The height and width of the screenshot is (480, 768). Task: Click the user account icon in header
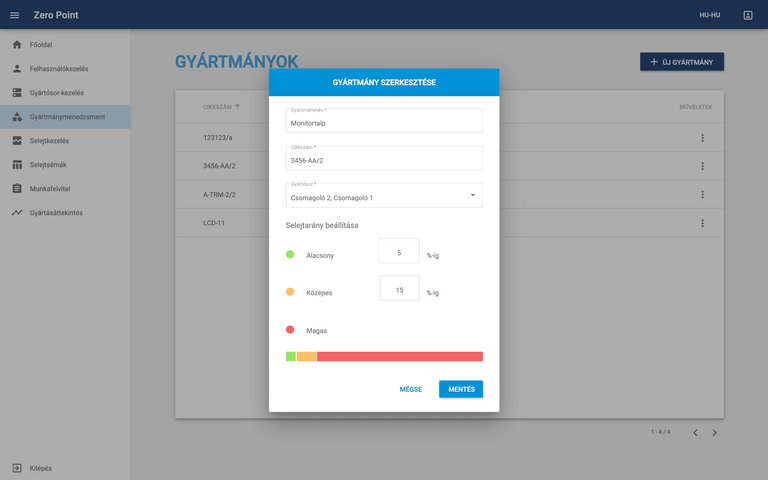[x=747, y=15]
